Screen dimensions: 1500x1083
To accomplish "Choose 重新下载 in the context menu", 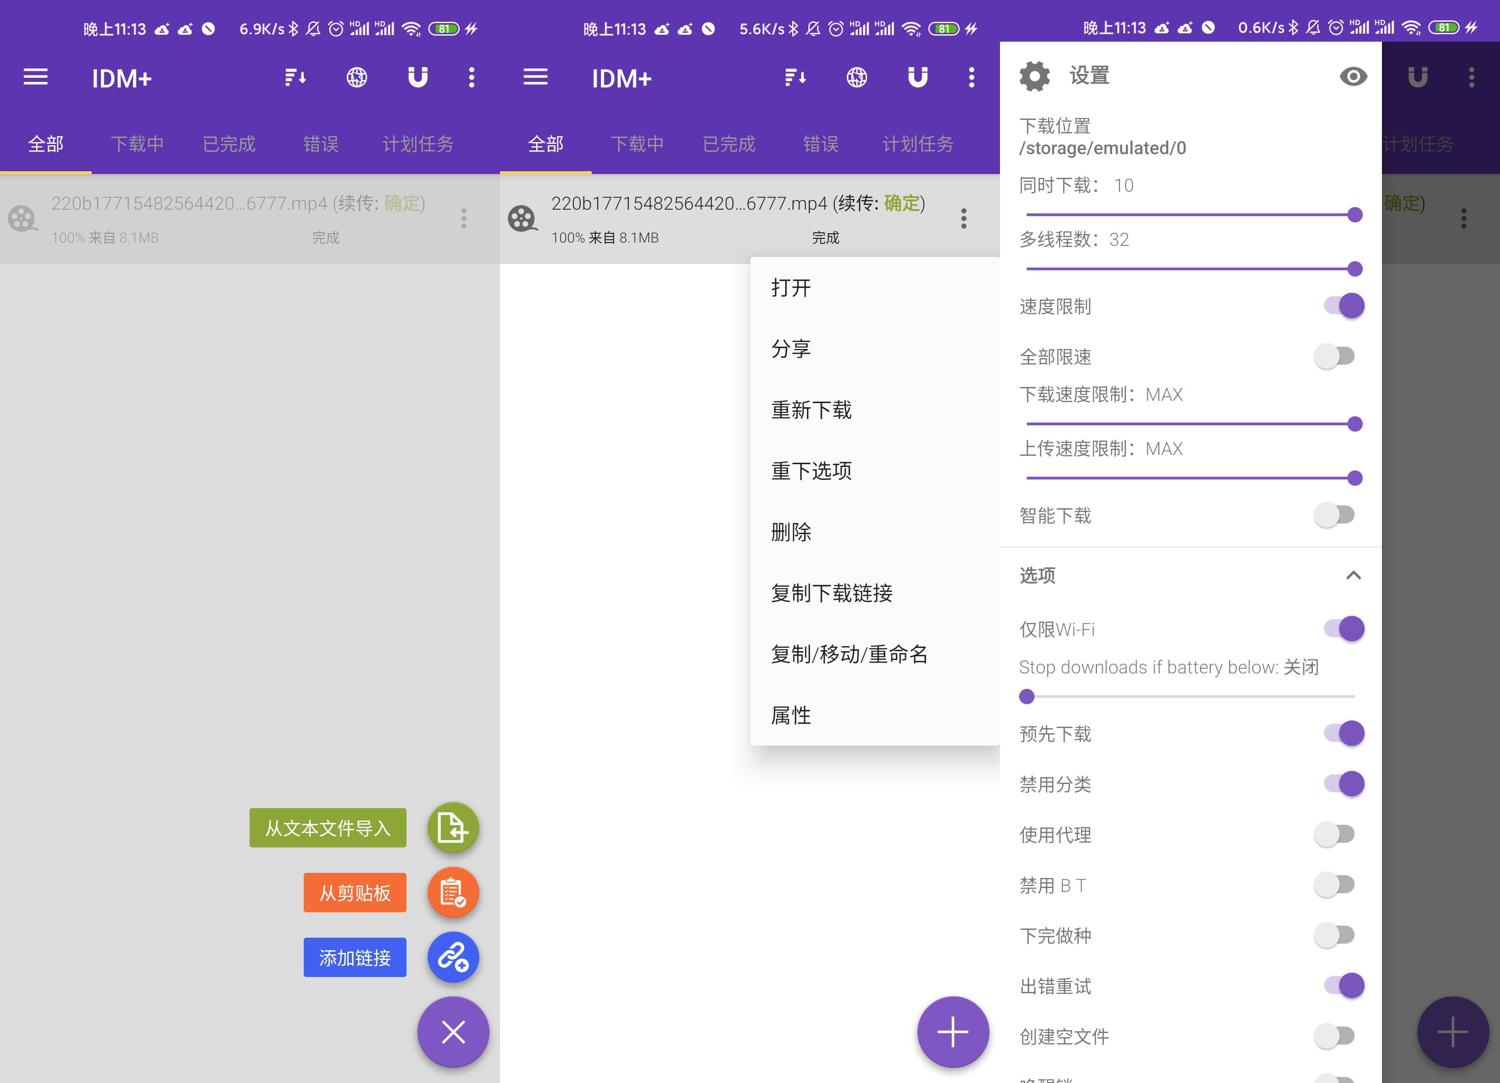I will coord(811,409).
